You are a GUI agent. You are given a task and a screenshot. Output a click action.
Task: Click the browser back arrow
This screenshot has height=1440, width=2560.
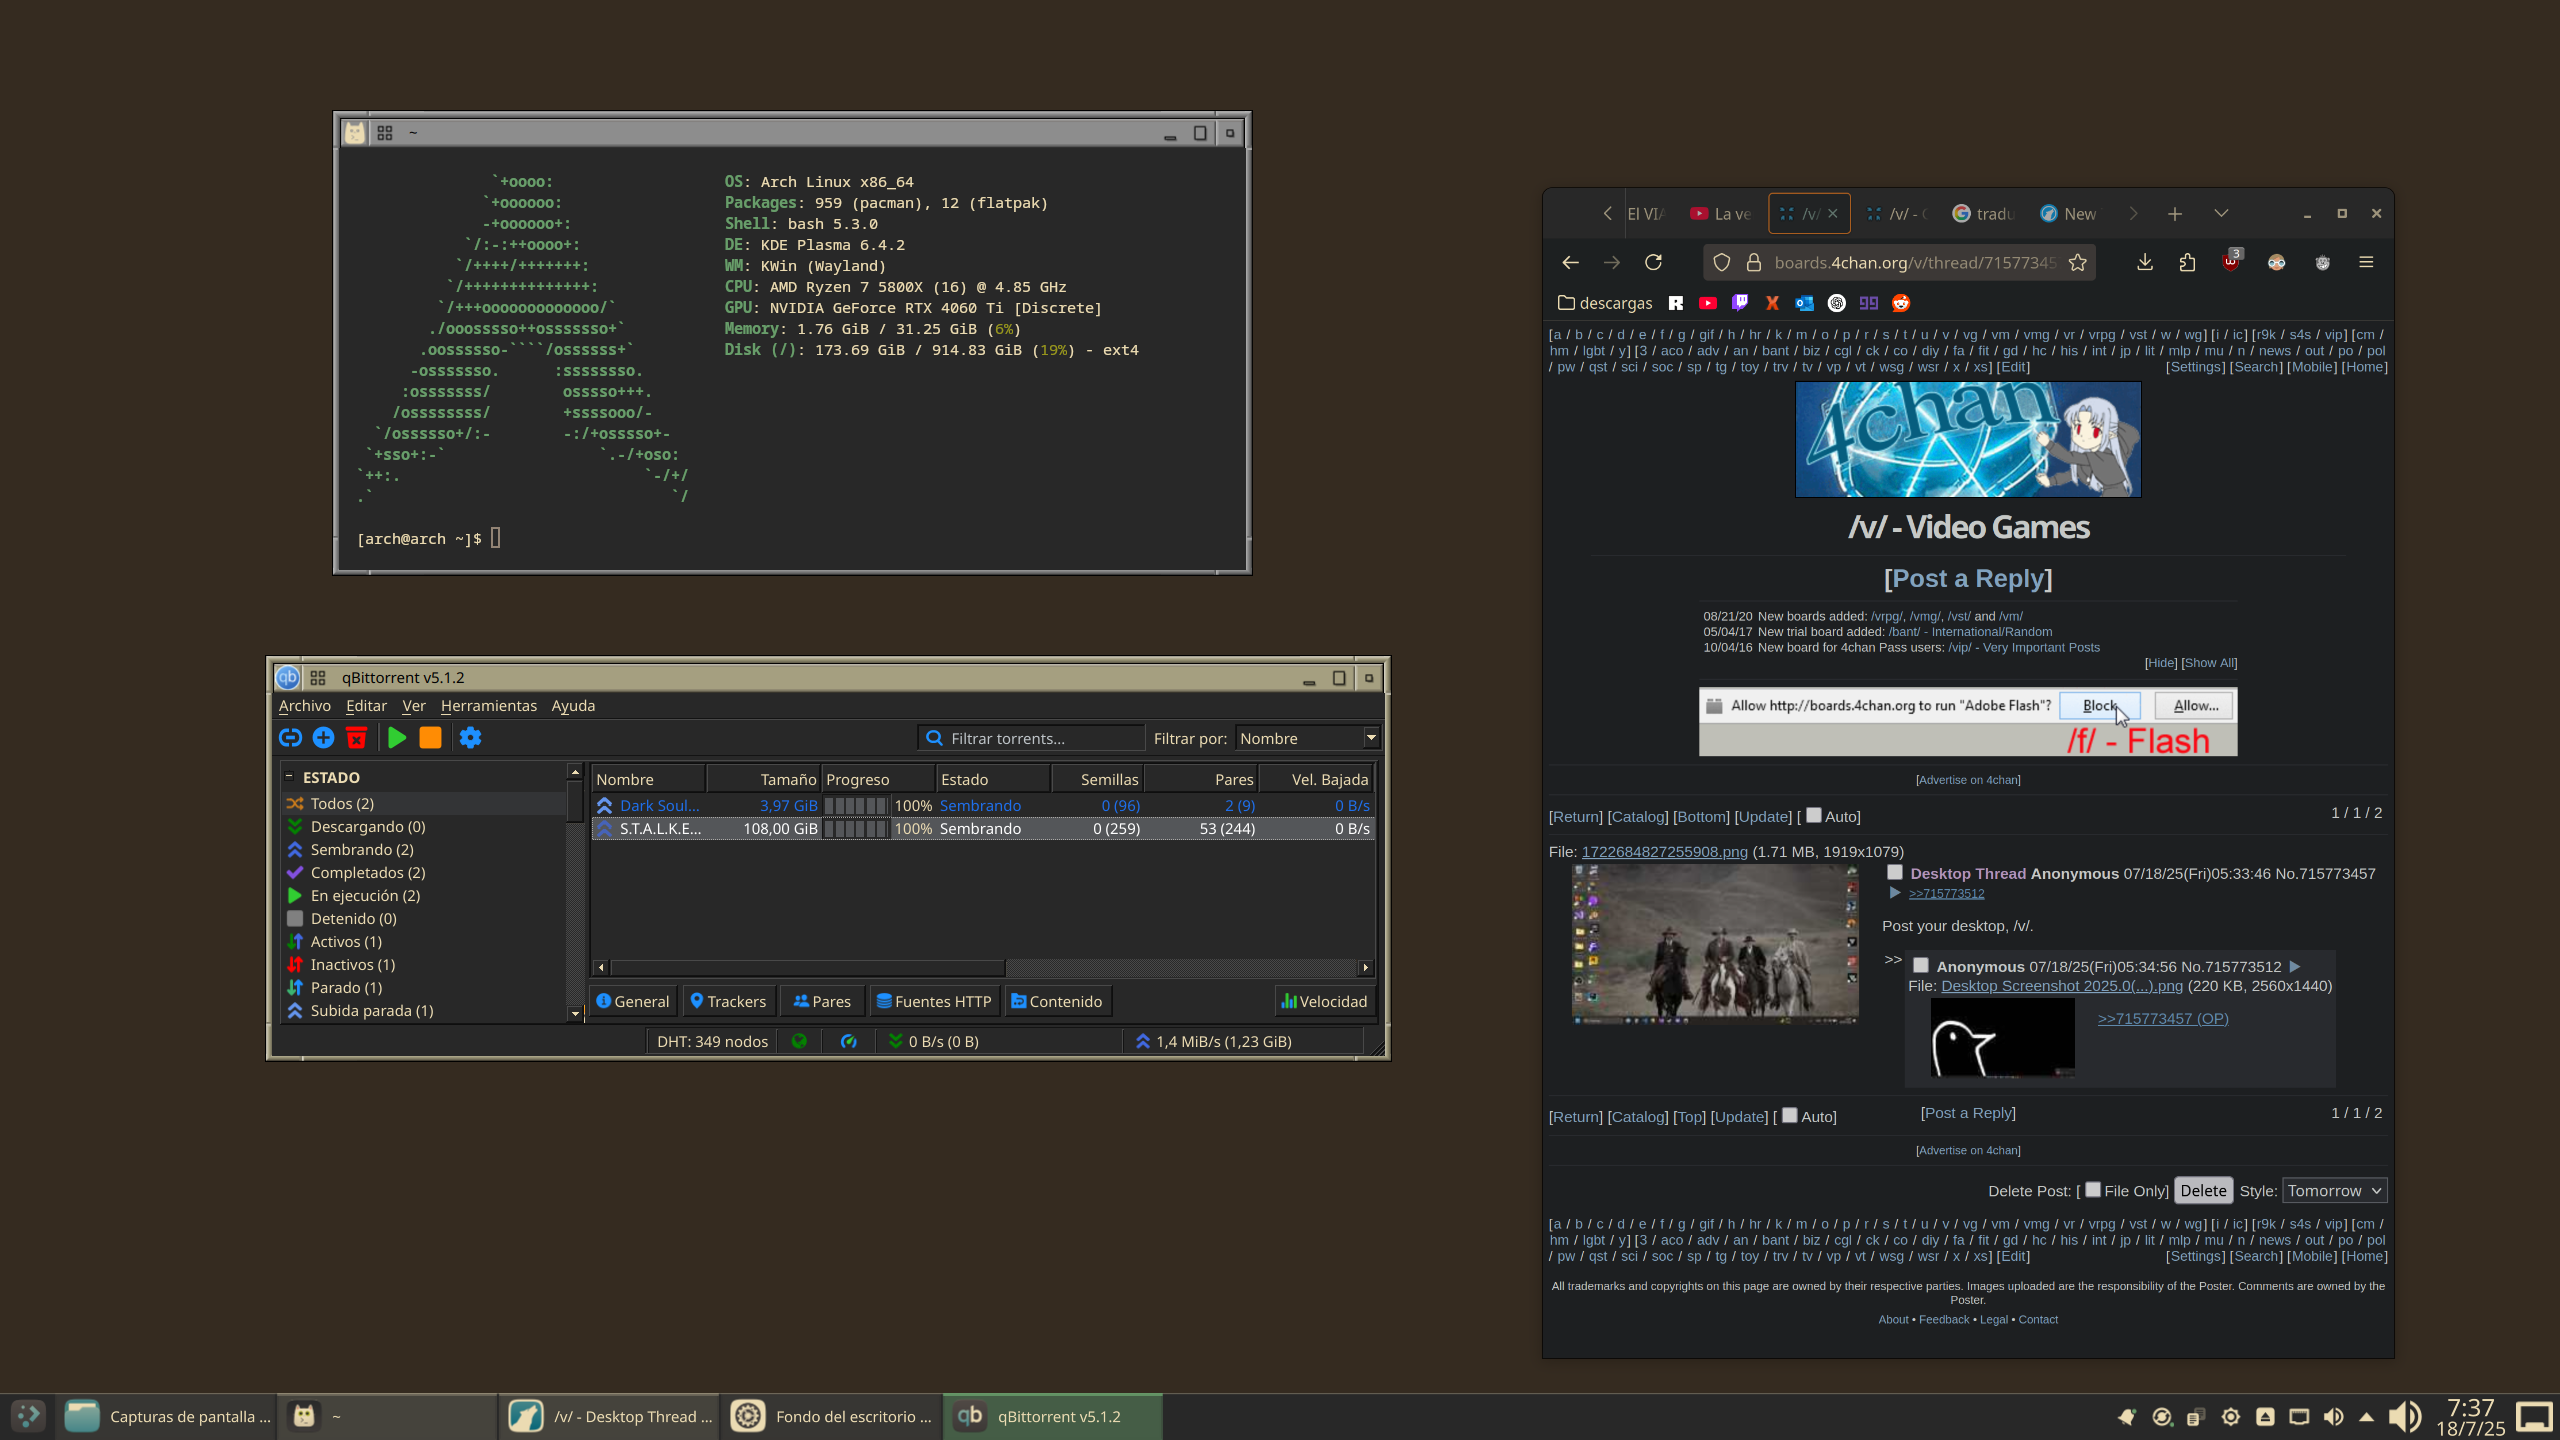point(1570,263)
